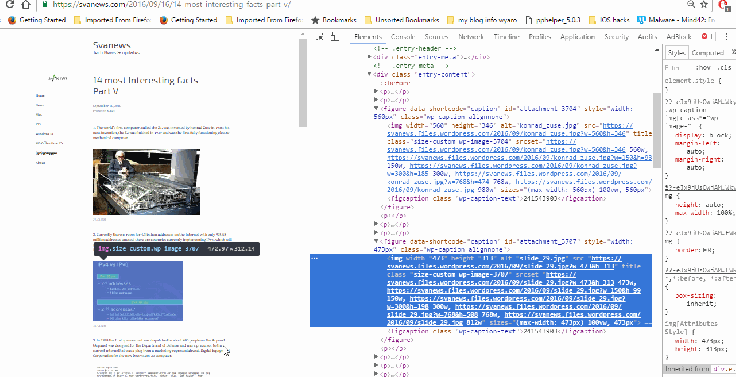Open the Timeline tab
This screenshot has width=736, height=377.
(x=506, y=37)
